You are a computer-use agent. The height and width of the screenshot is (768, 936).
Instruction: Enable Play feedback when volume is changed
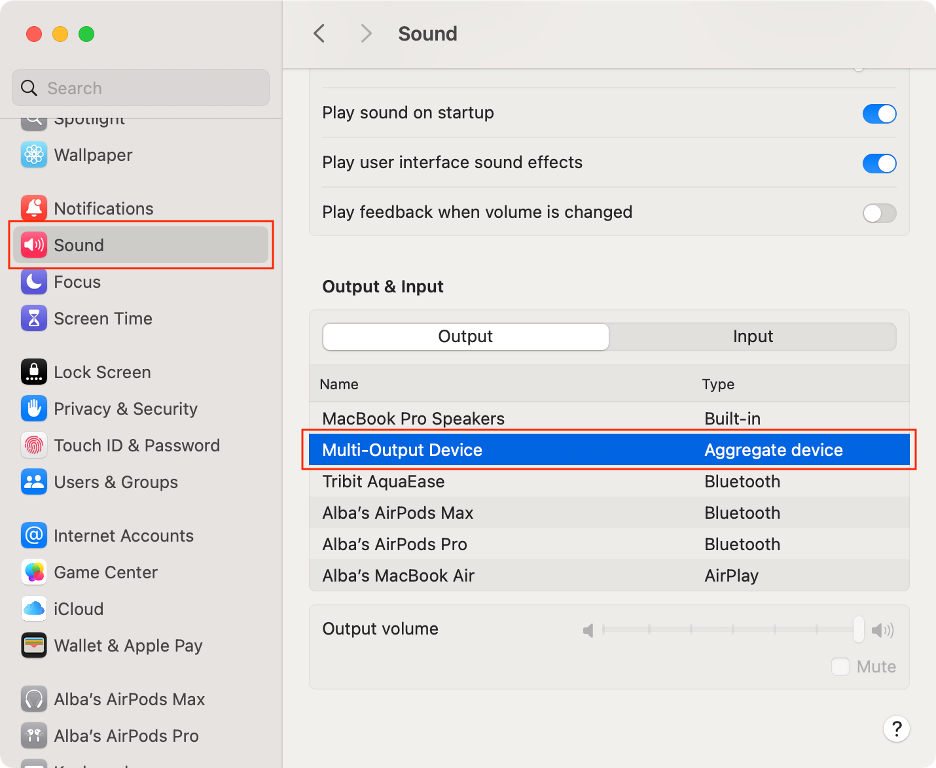(x=879, y=212)
